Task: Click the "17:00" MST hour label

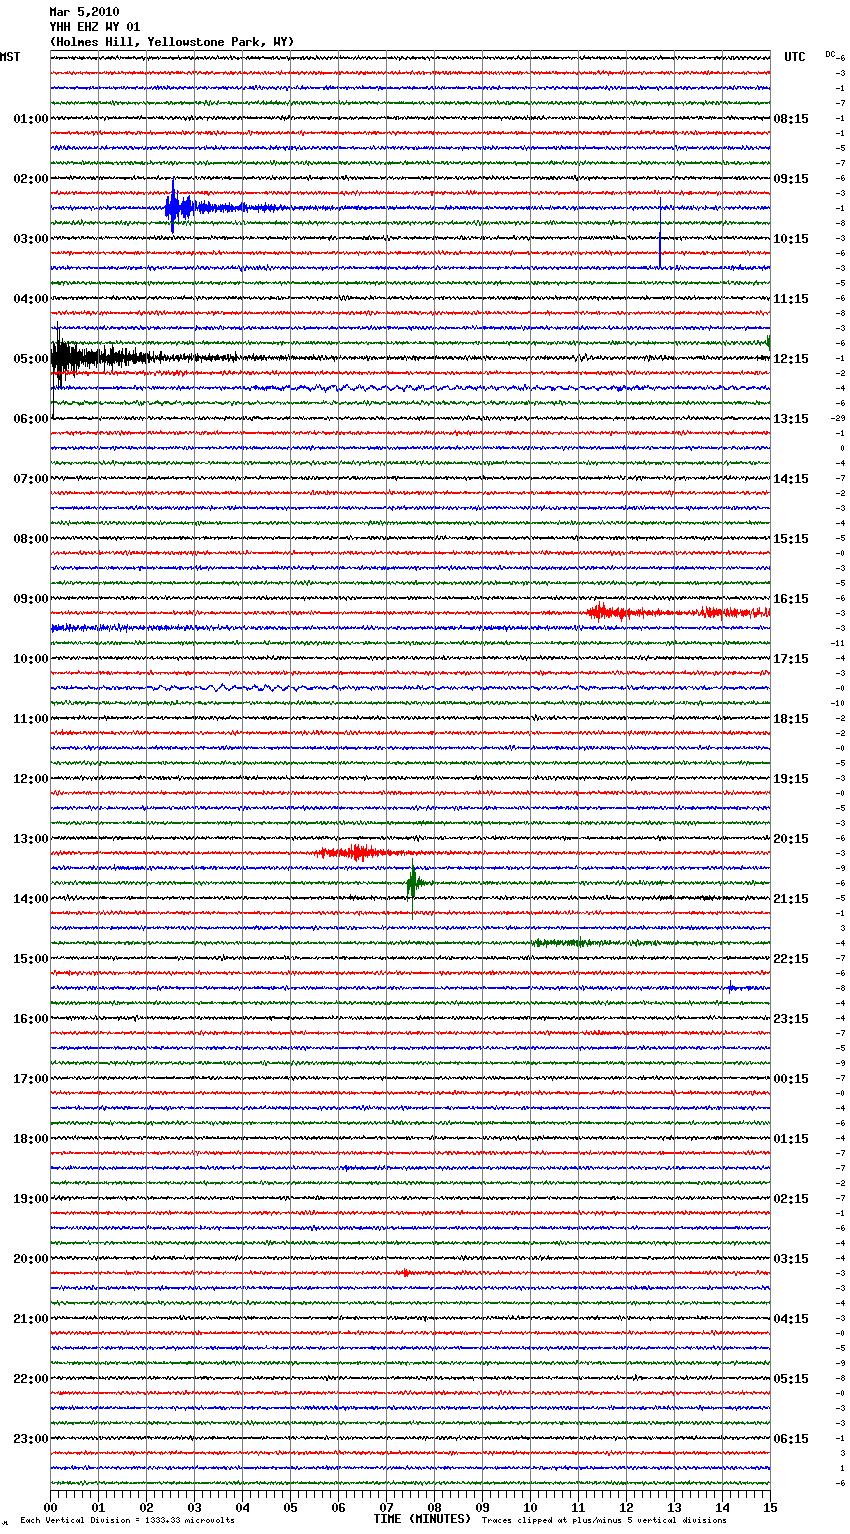Action: [x=31, y=1079]
